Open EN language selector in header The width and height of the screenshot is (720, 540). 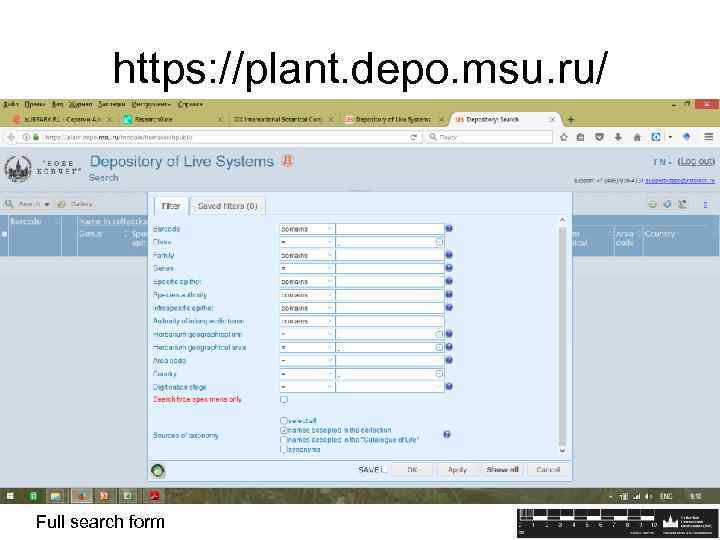[x=662, y=162]
